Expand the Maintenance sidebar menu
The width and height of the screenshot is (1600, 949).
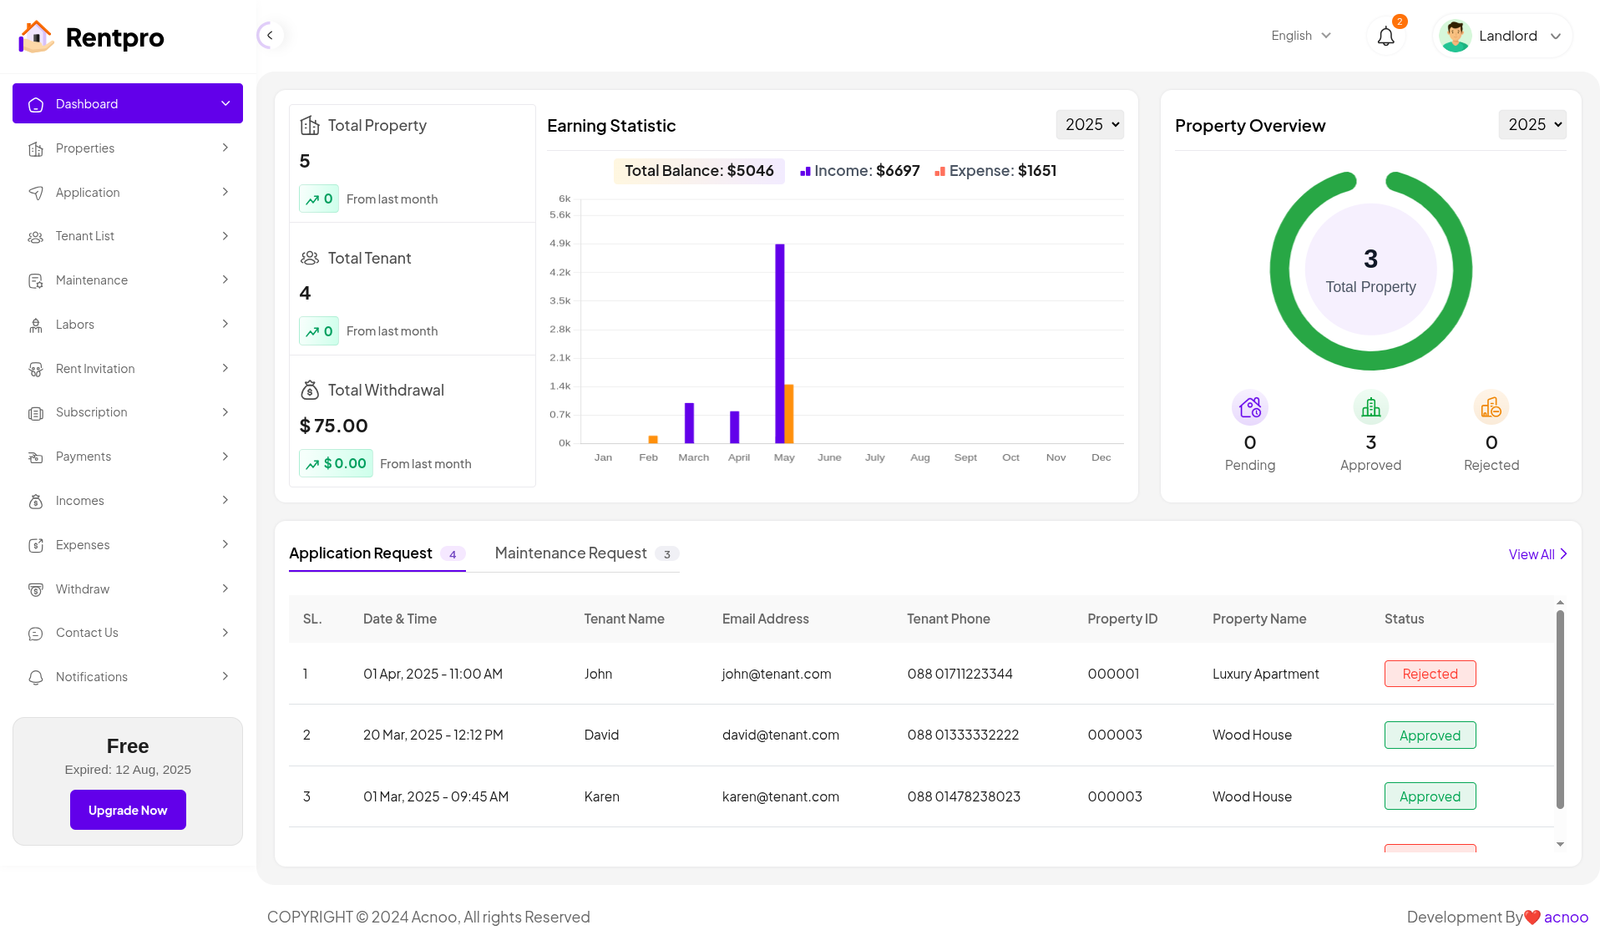[x=127, y=280]
